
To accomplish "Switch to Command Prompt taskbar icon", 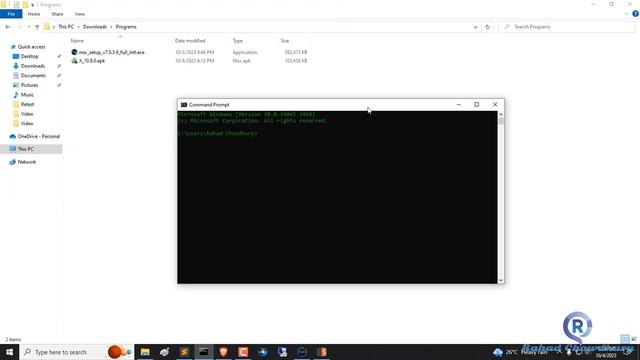I will click(204, 352).
